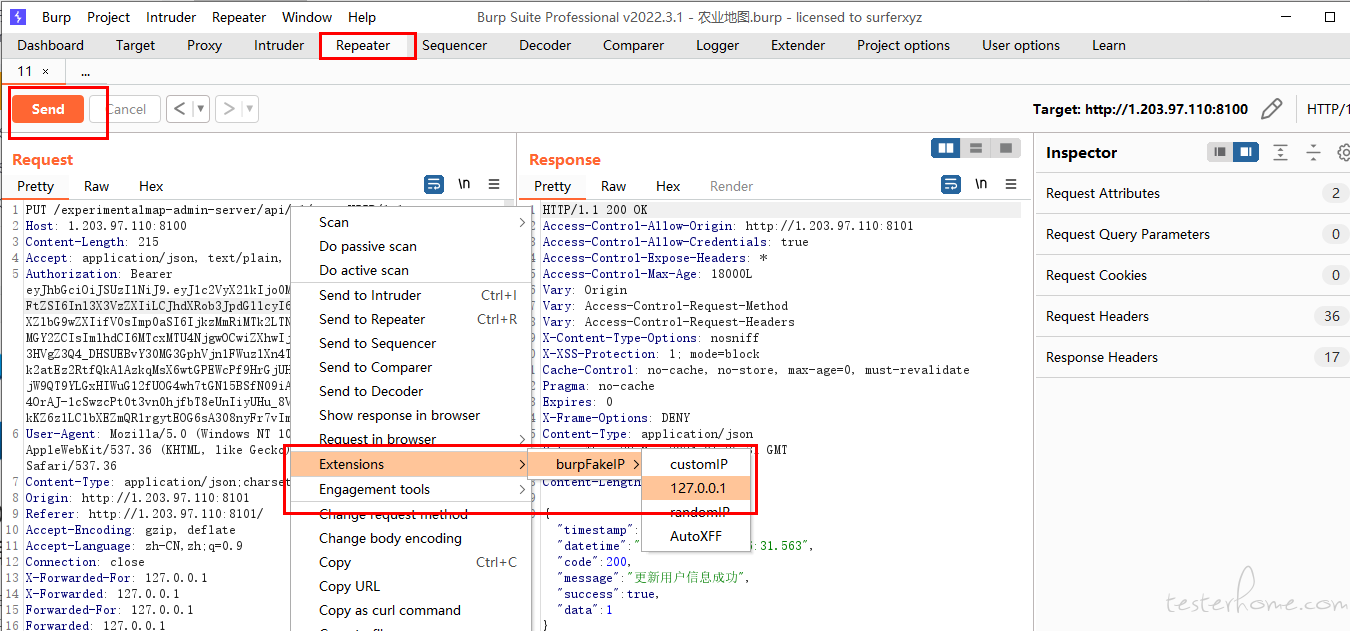The height and width of the screenshot is (631, 1350).
Task: Choose Change body encoding
Action: click(410, 538)
